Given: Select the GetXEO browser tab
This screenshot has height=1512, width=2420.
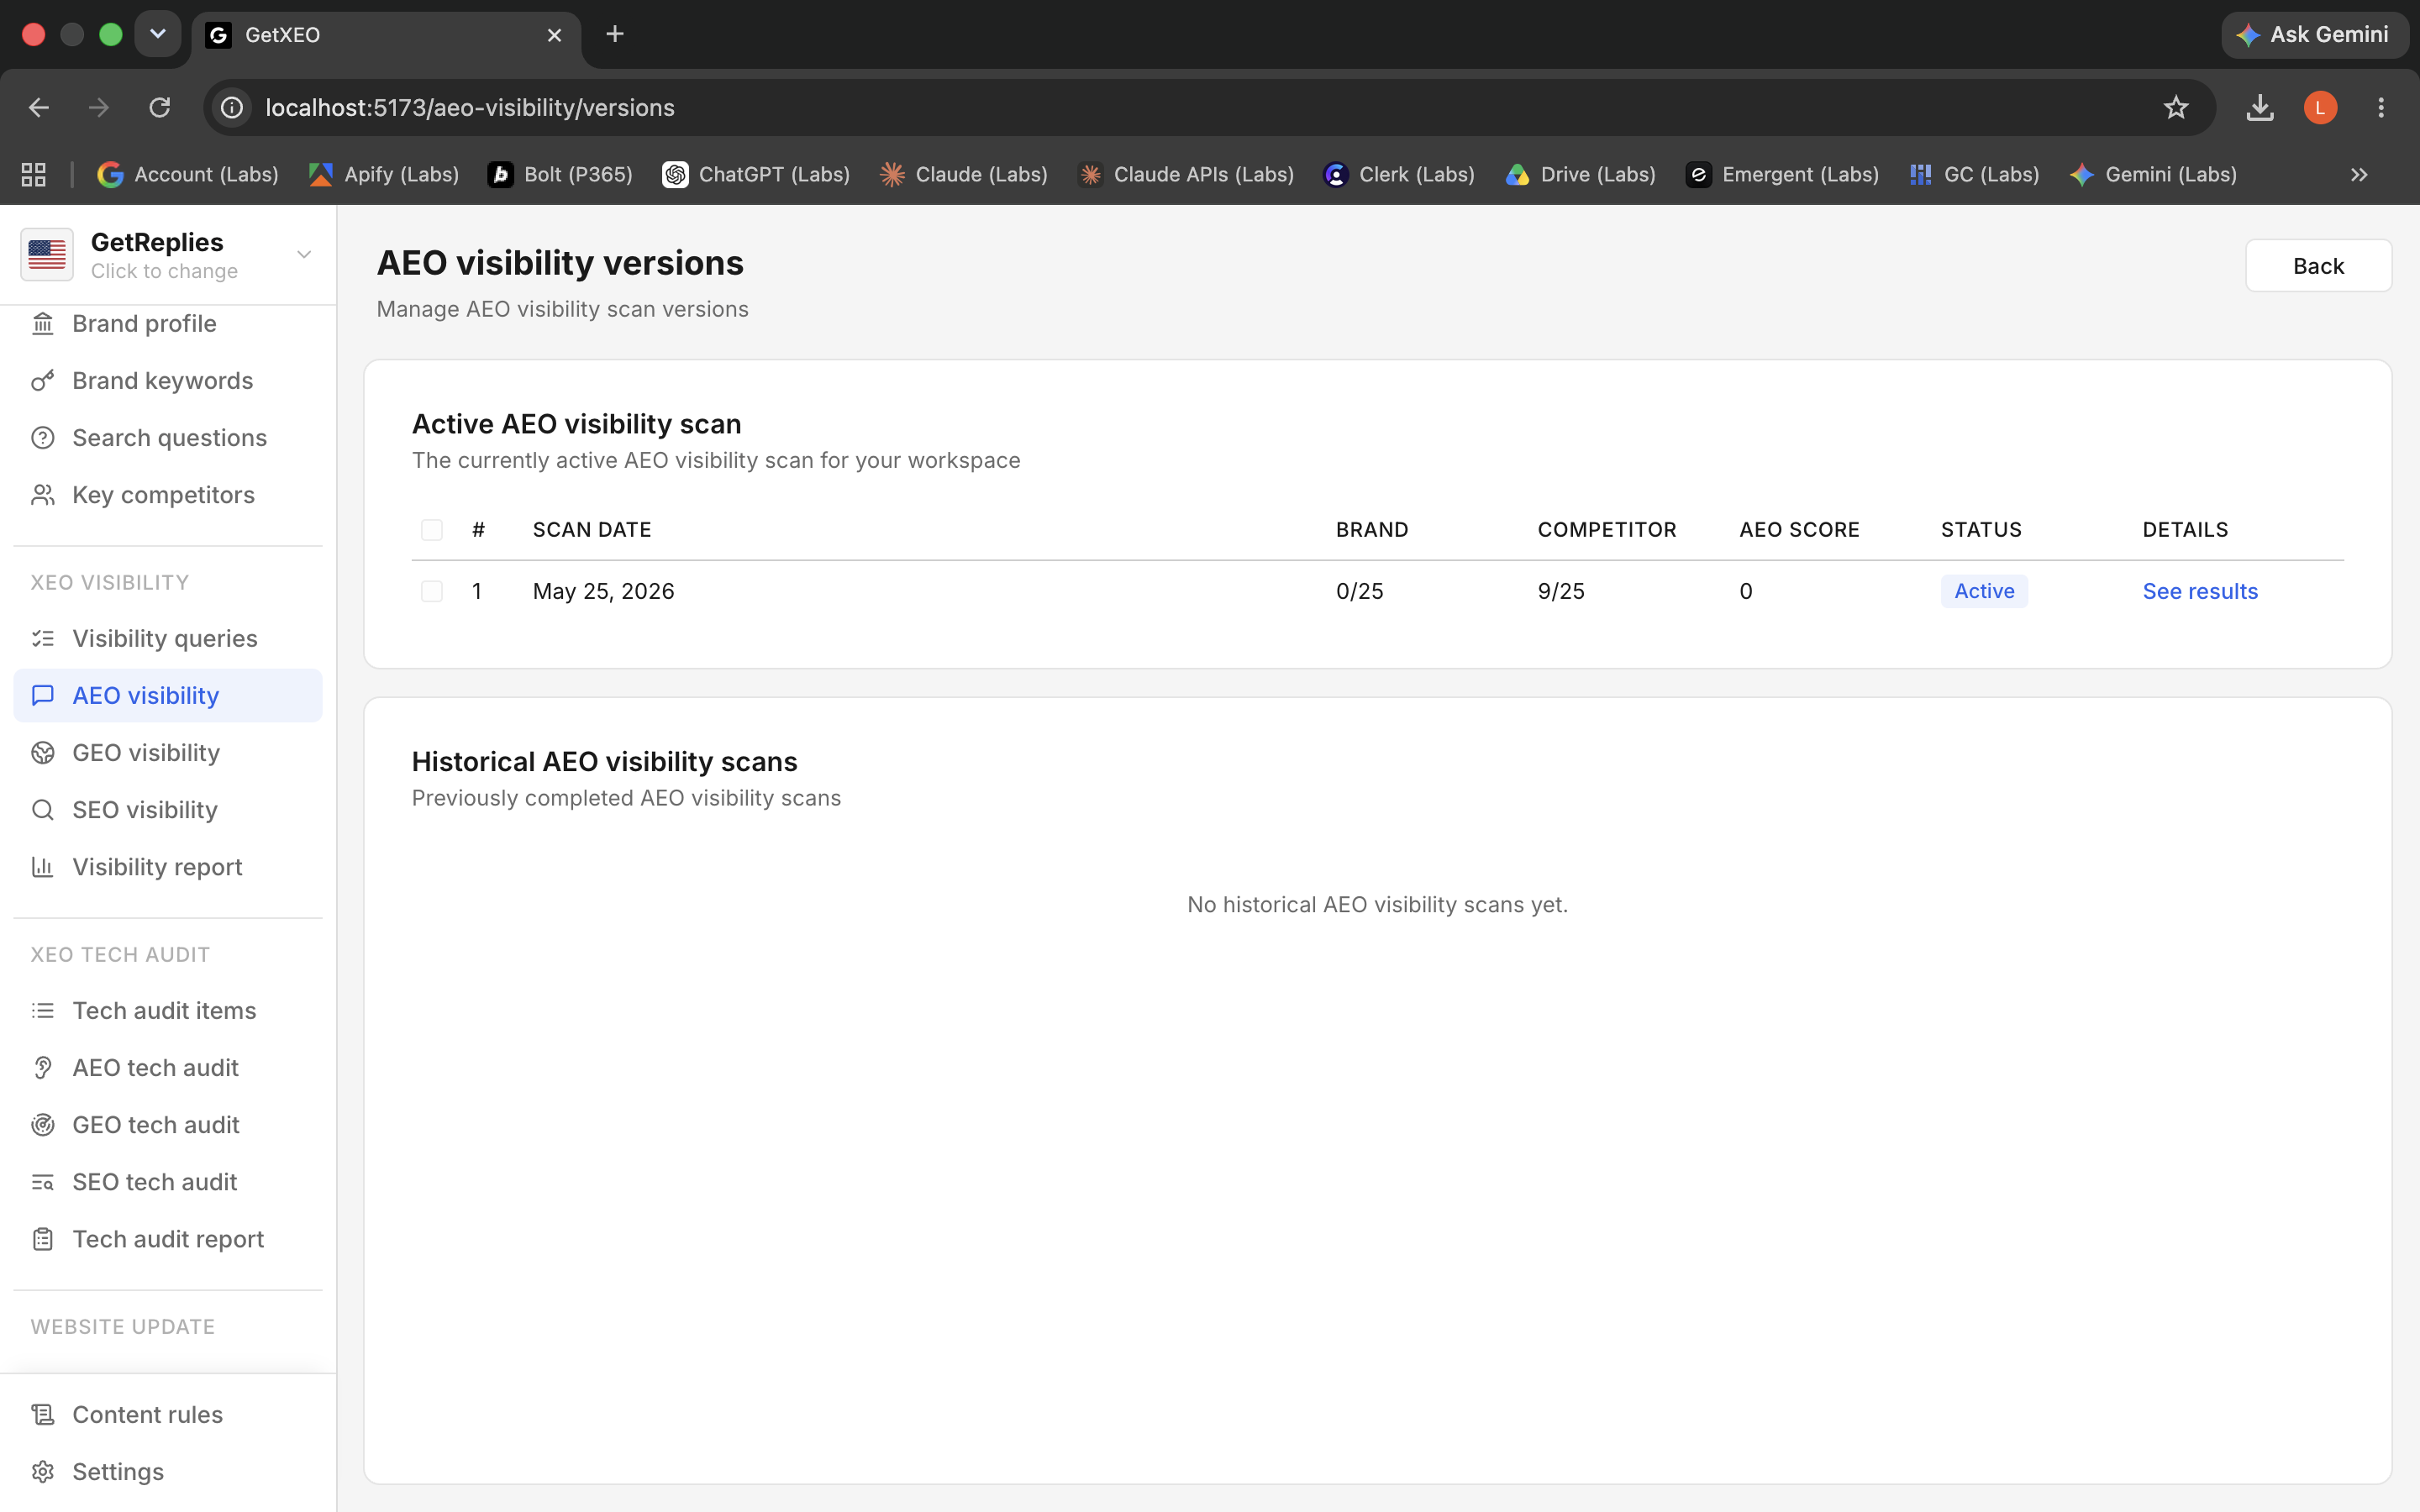Looking at the screenshot, I should point(385,35).
